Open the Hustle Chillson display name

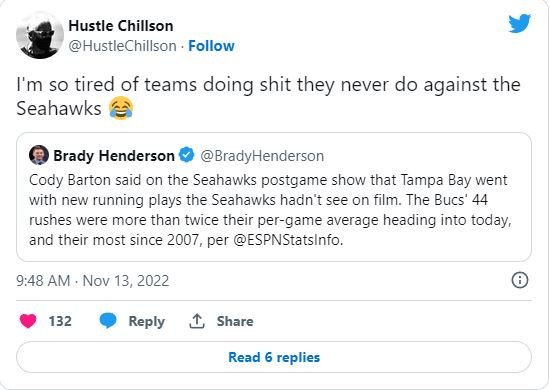tap(121, 26)
